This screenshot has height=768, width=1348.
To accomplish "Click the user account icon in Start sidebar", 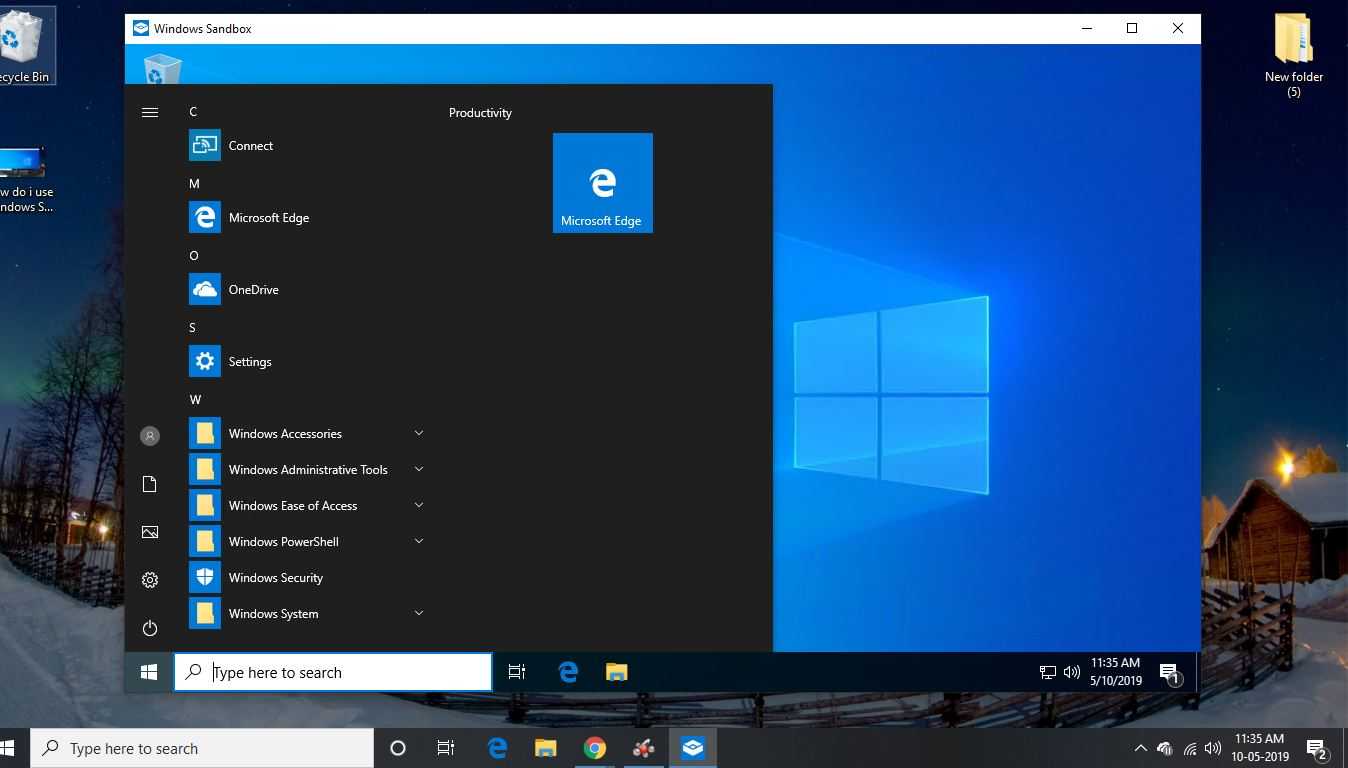I will pyautogui.click(x=150, y=436).
